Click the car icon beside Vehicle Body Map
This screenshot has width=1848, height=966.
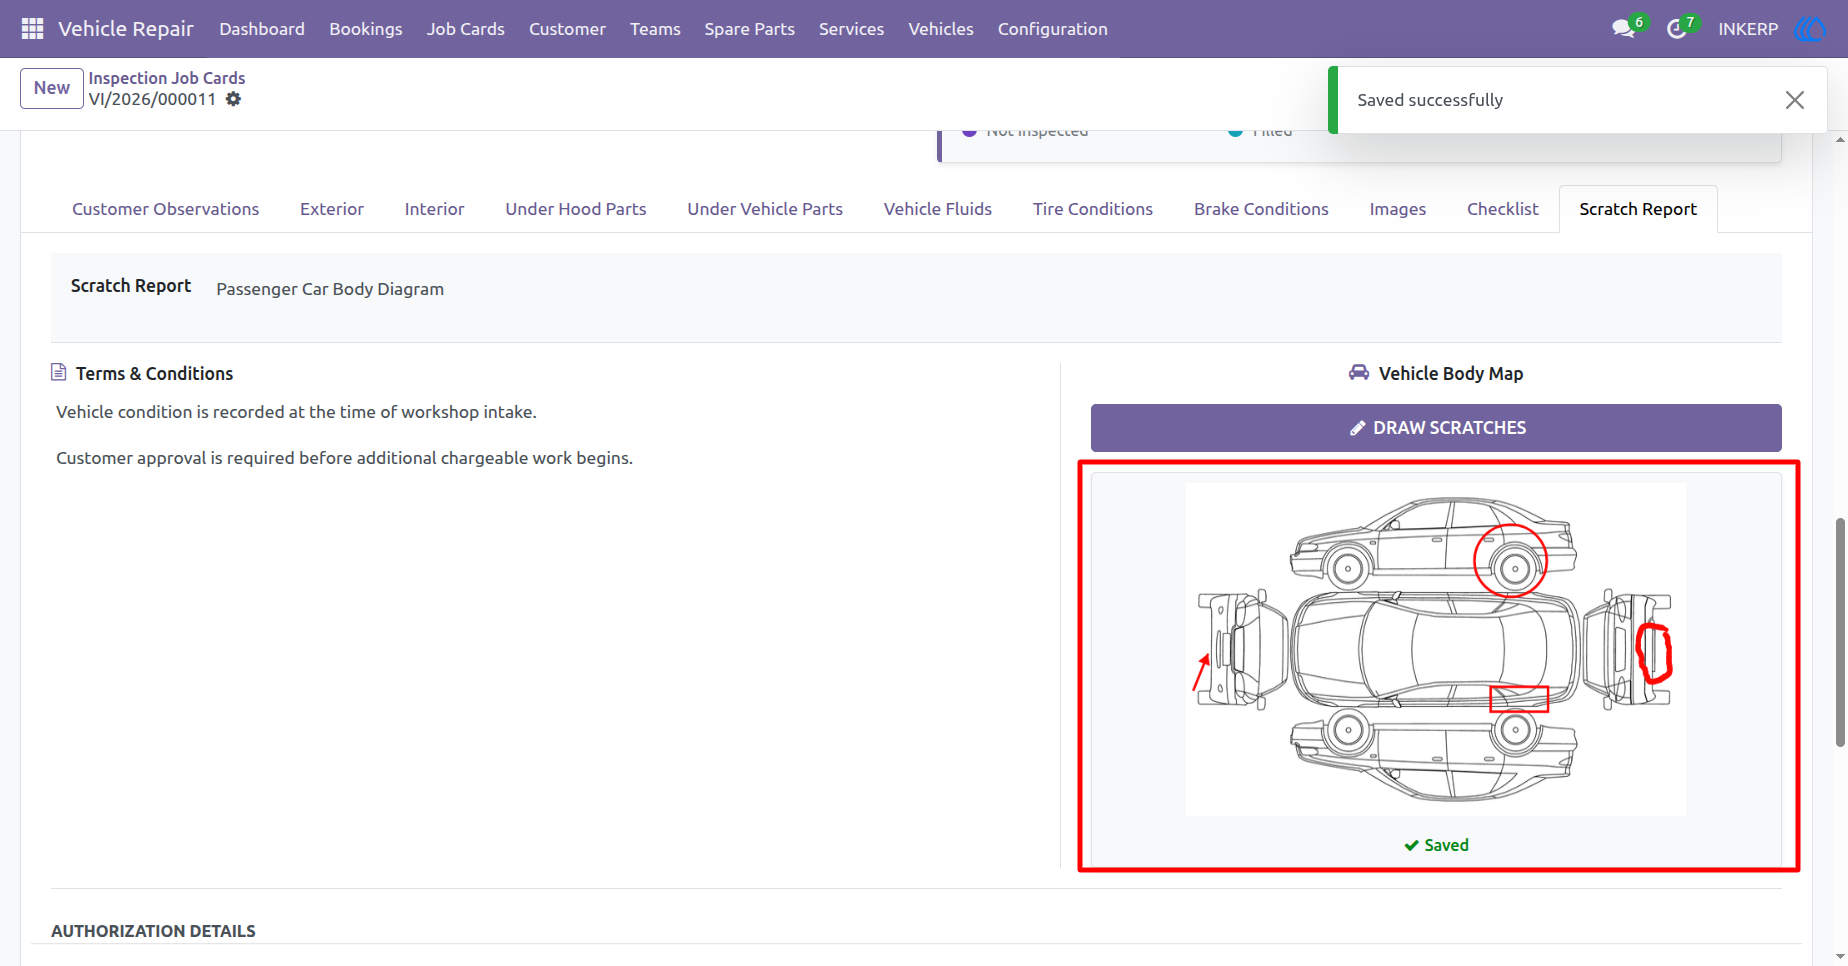(x=1358, y=373)
